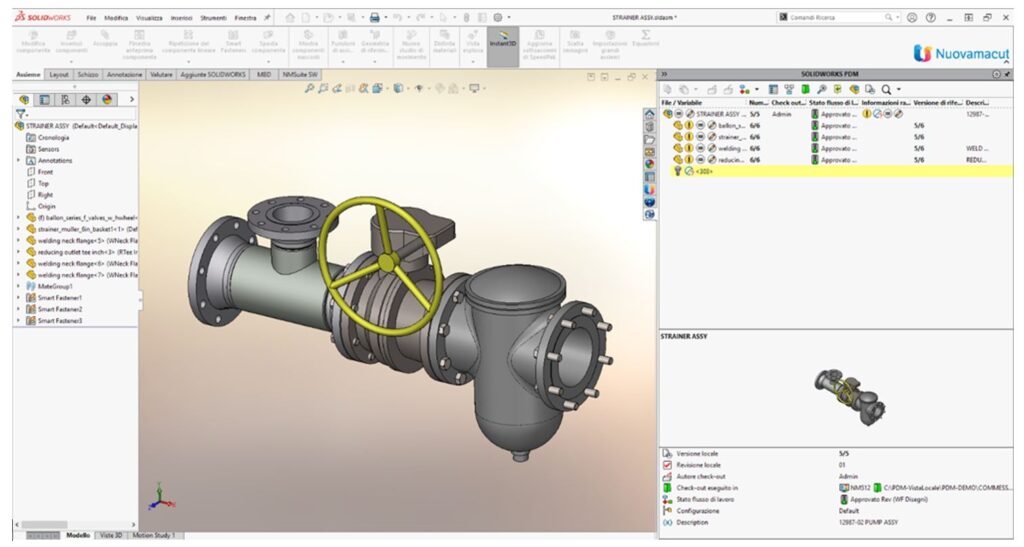Switch to the Valutare tab

161,74
